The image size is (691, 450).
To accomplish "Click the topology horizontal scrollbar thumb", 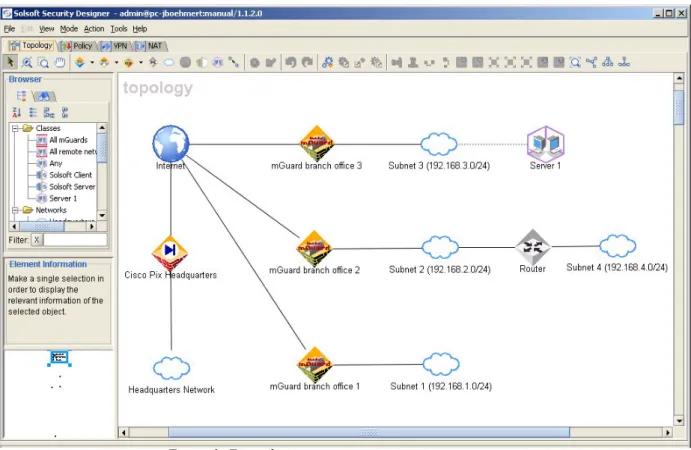I will (x=369, y=432).
